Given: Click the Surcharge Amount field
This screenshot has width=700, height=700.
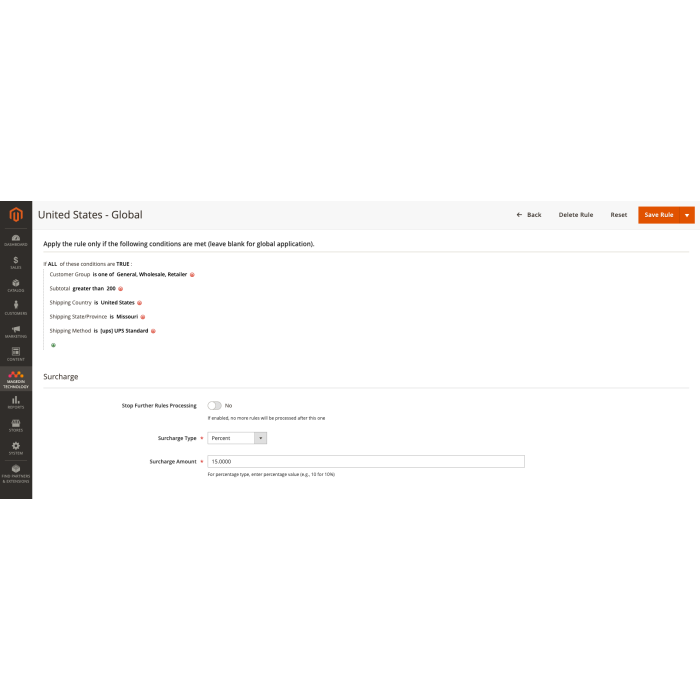Looking at the screenshot, I should click(x=366, y=462).
